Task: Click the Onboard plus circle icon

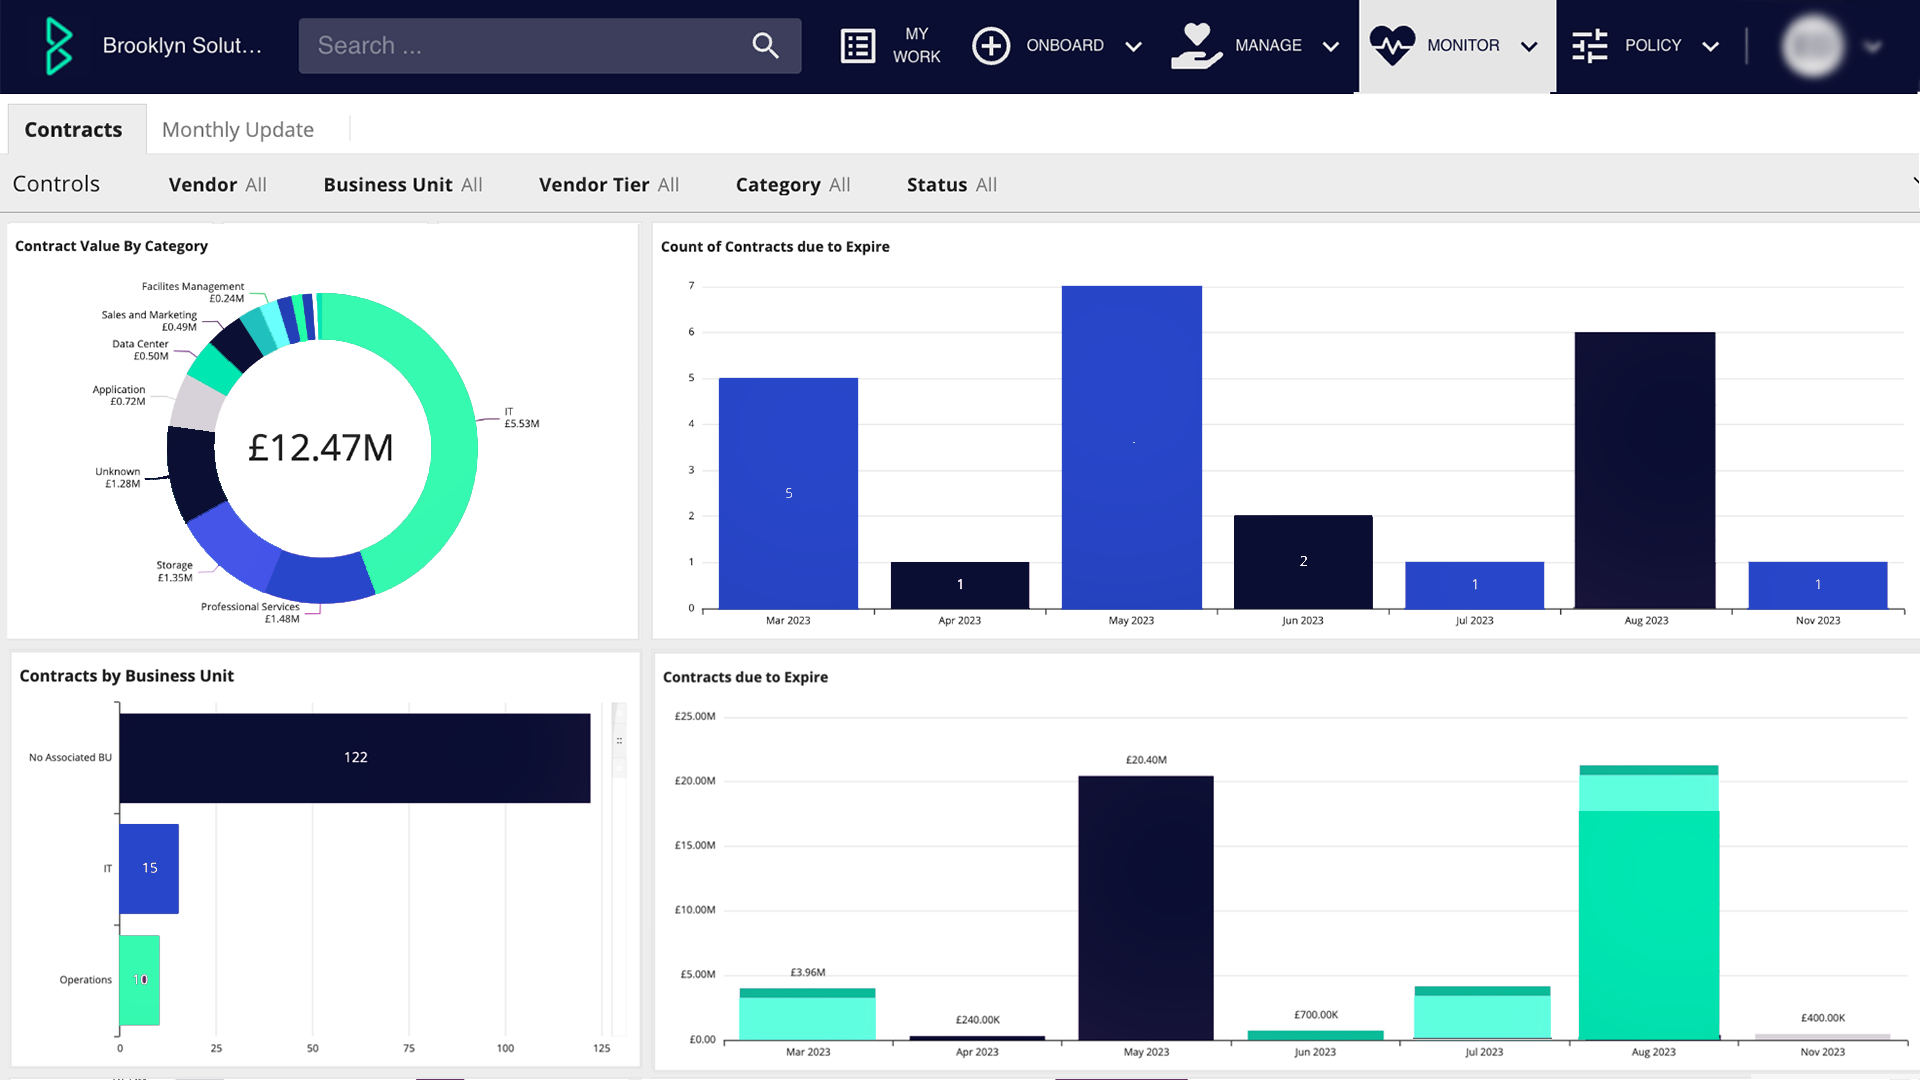Action: pyautogui.click(x=990, y=46)
